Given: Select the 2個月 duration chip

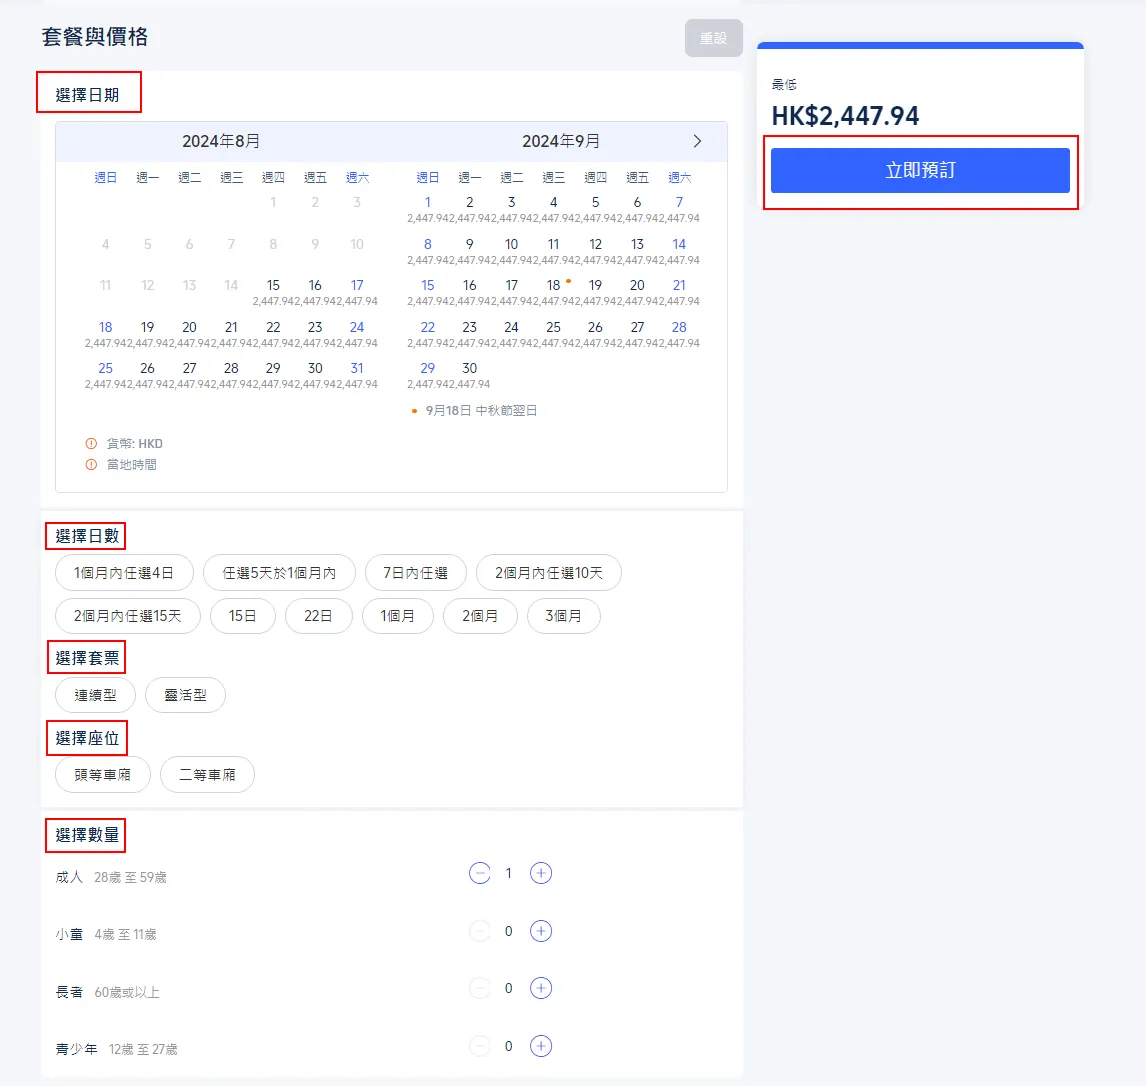Looking at the screenshot, I should point(480,616).
